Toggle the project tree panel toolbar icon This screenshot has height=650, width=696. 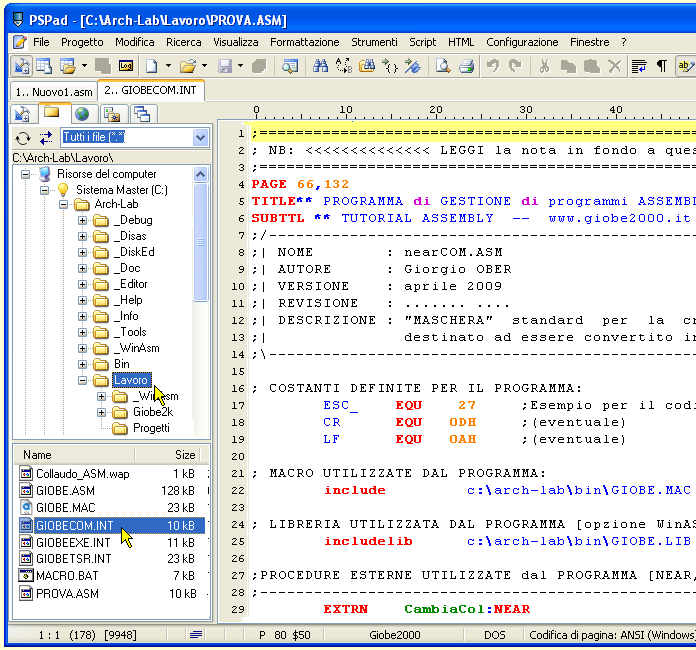click(x=21, y=67)
